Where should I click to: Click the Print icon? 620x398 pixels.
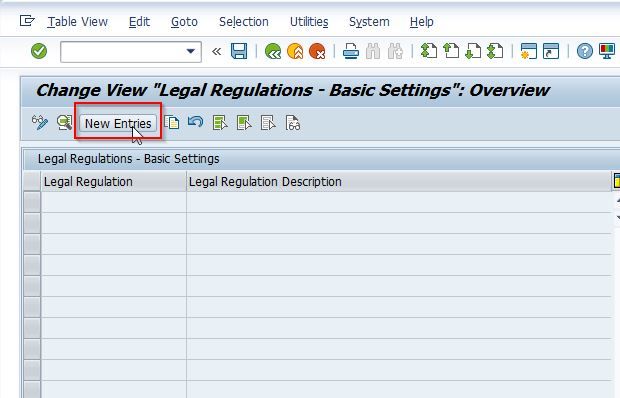pyautogui.click(x=351, y=51)
